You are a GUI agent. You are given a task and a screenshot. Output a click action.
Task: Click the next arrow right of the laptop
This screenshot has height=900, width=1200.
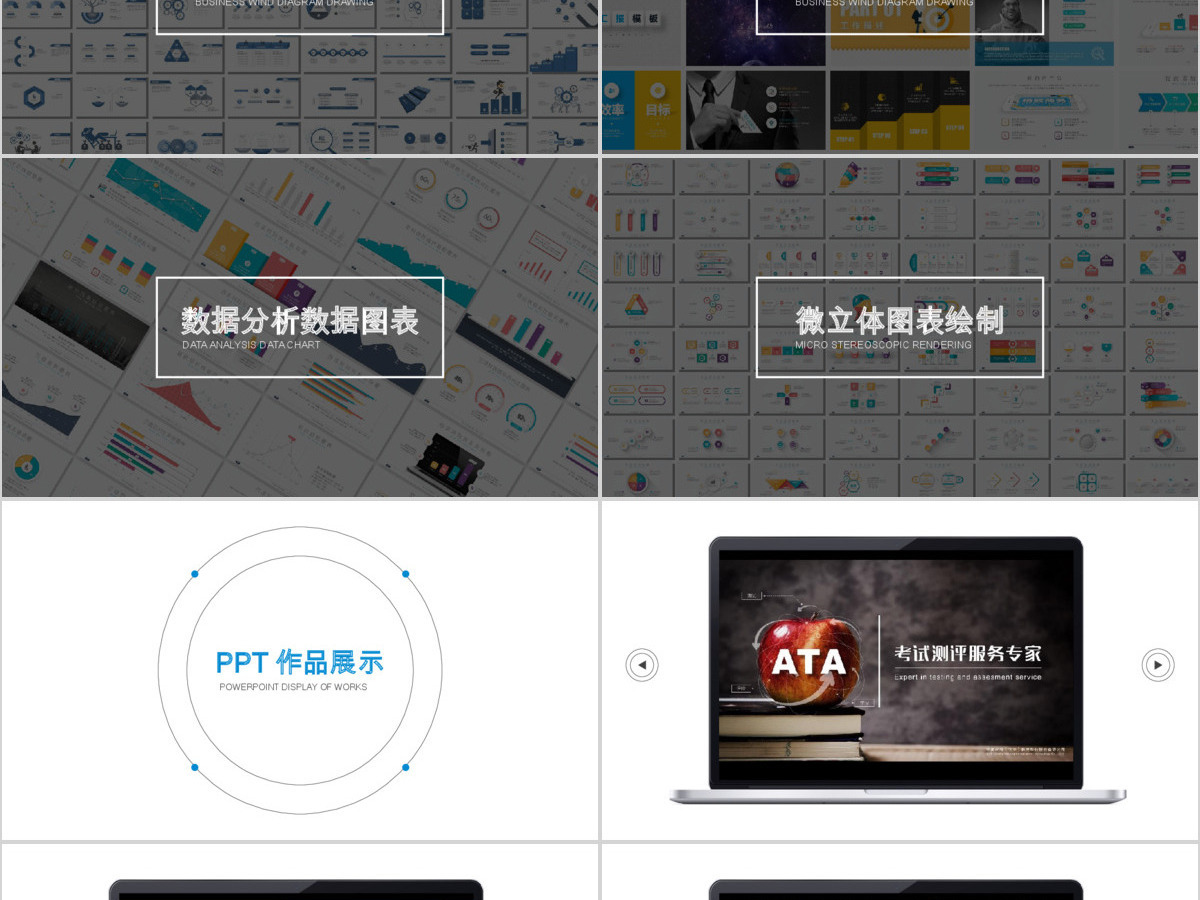(1158, 665)
